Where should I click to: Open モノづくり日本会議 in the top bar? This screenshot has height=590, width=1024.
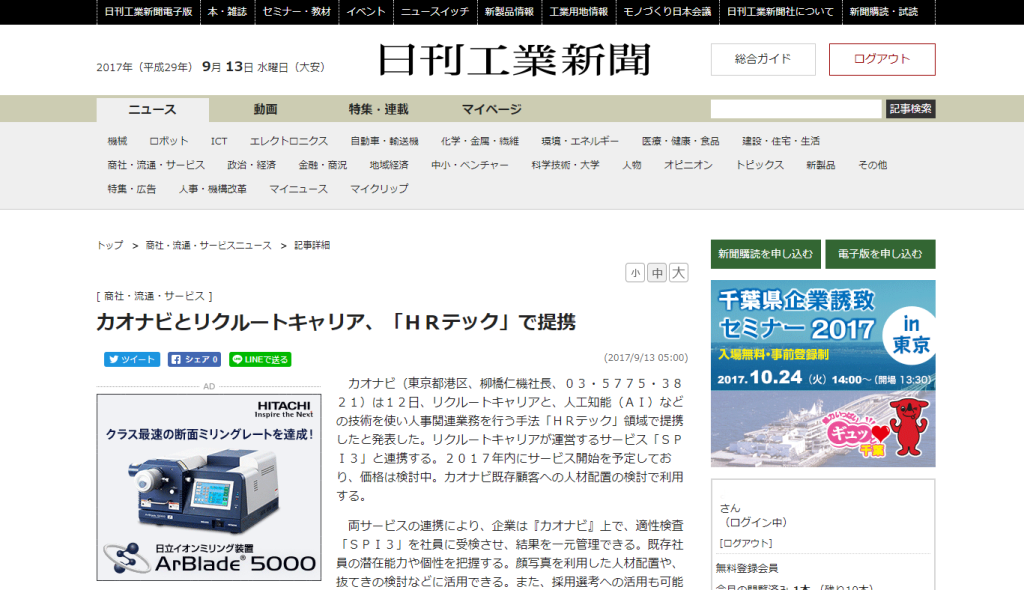pyautogui.click(x=667, y=12)
